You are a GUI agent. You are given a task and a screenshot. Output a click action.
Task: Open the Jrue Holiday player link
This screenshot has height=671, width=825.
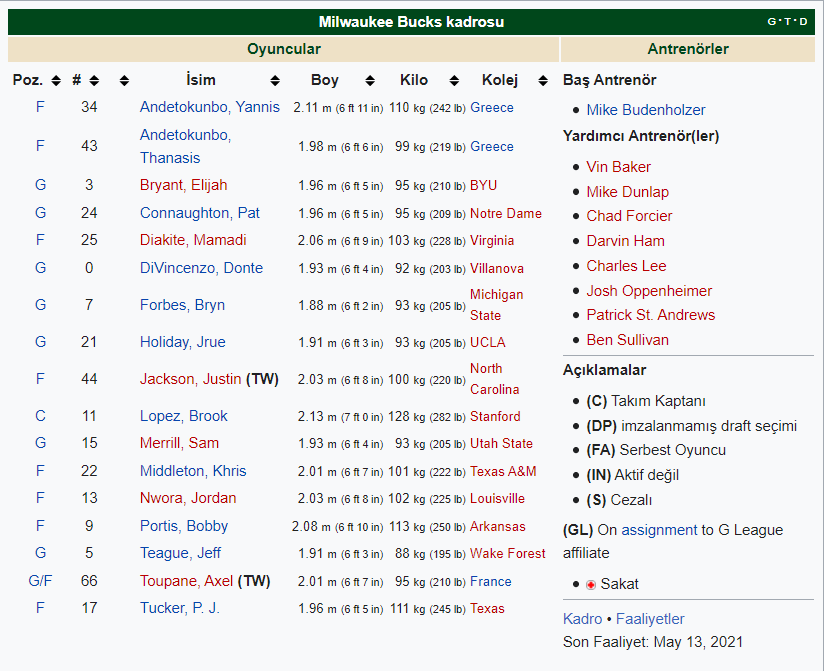click(x=182, y=342)
